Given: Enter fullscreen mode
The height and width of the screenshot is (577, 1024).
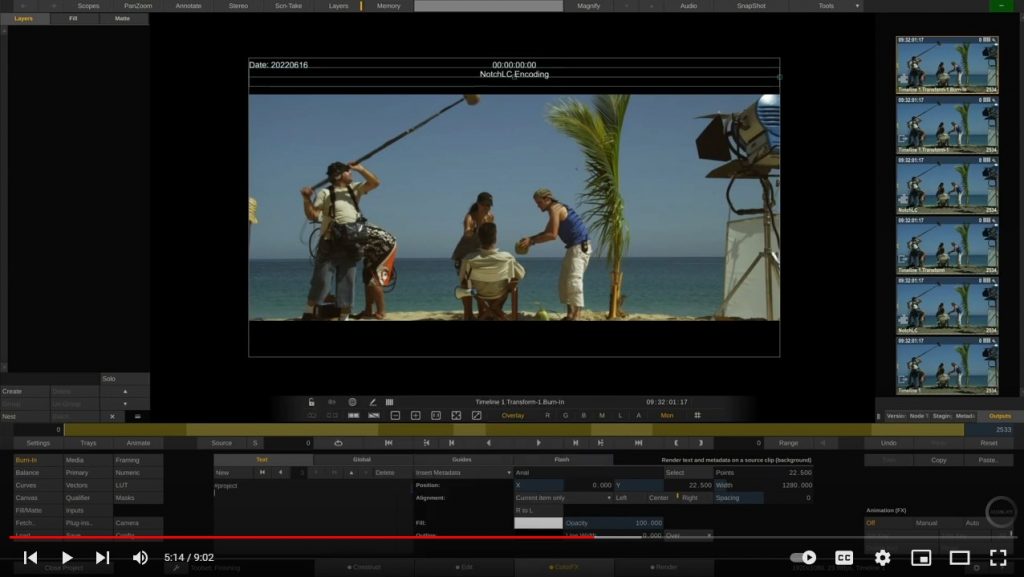Looking at the screenshot, I should tap(998, 557).
